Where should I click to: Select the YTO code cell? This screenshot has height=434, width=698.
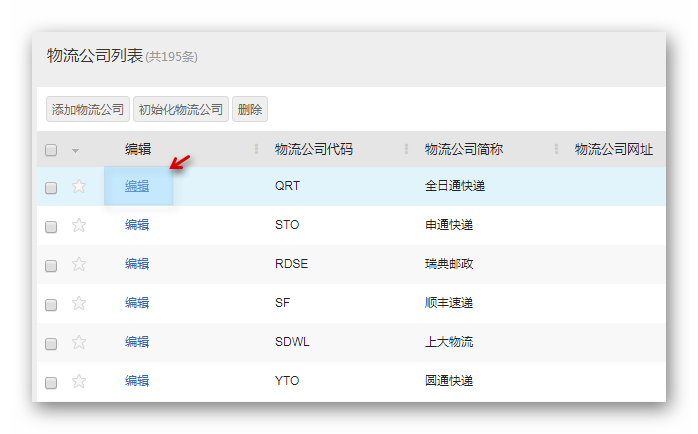(287, 381)
